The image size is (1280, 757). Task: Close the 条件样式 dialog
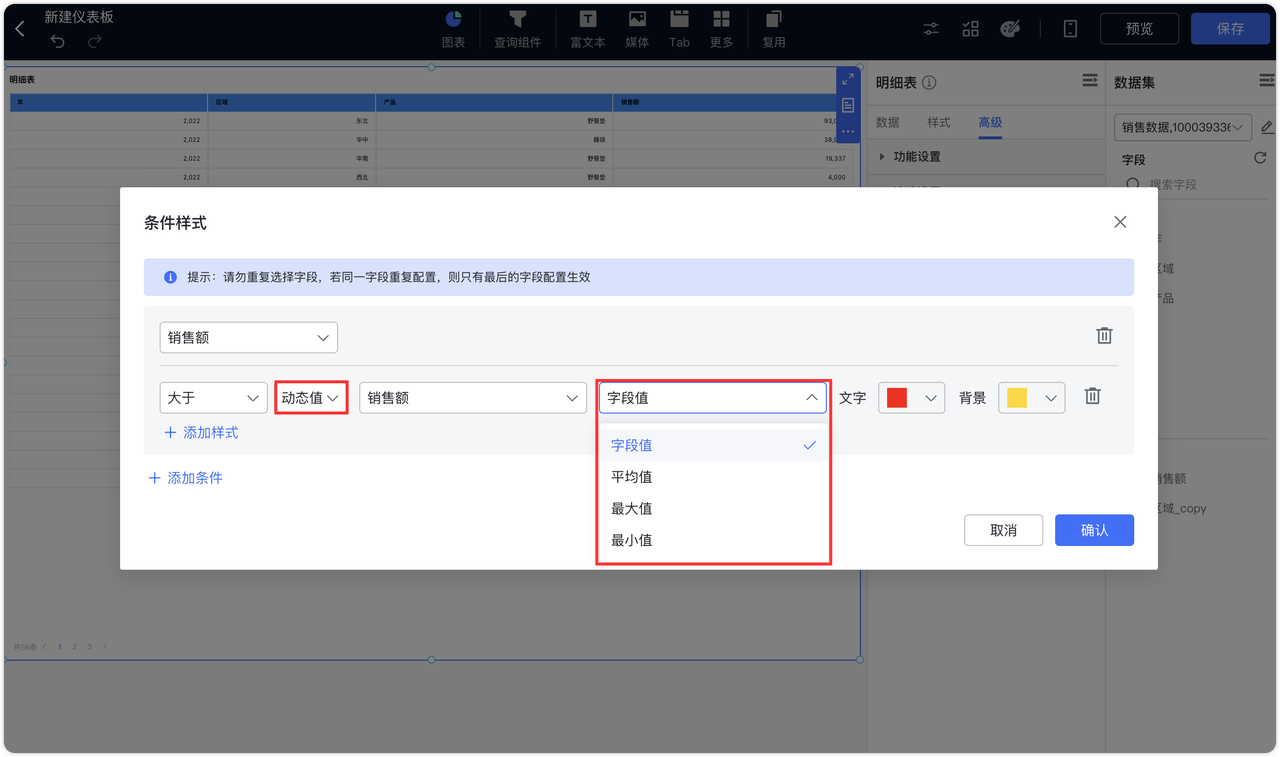[1120, 222]
